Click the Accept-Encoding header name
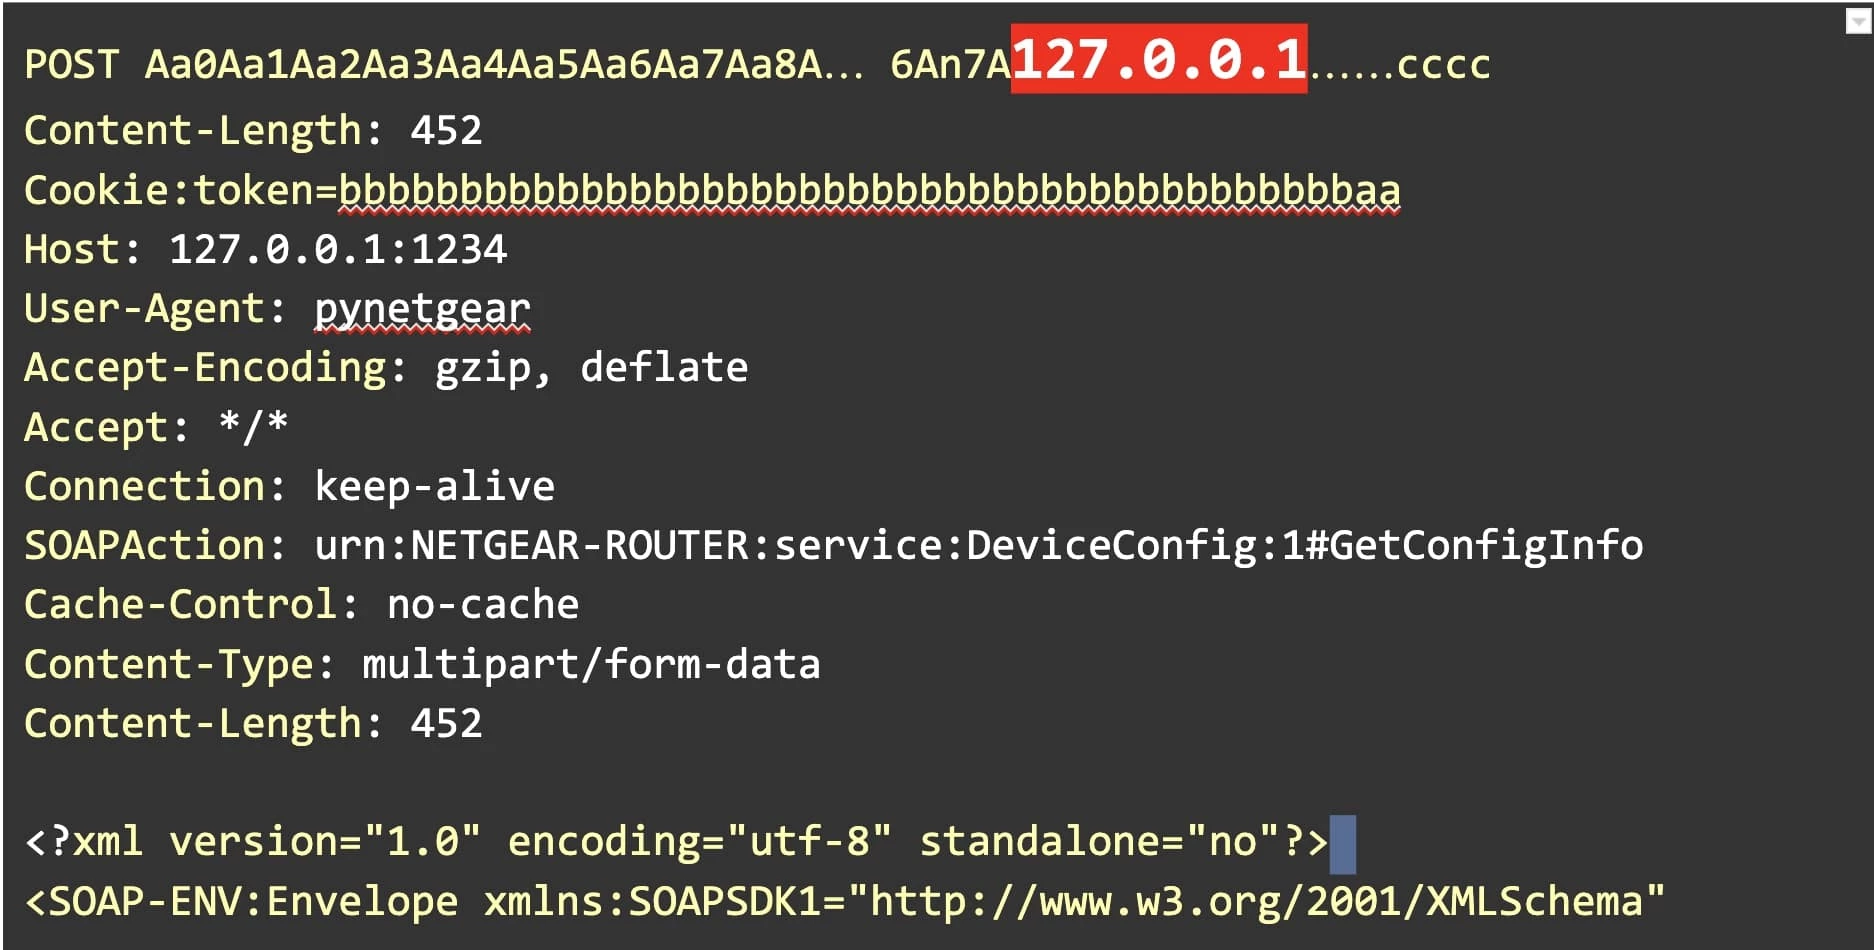Viewport: 1874px width, 950px height. tap(205, 368)
